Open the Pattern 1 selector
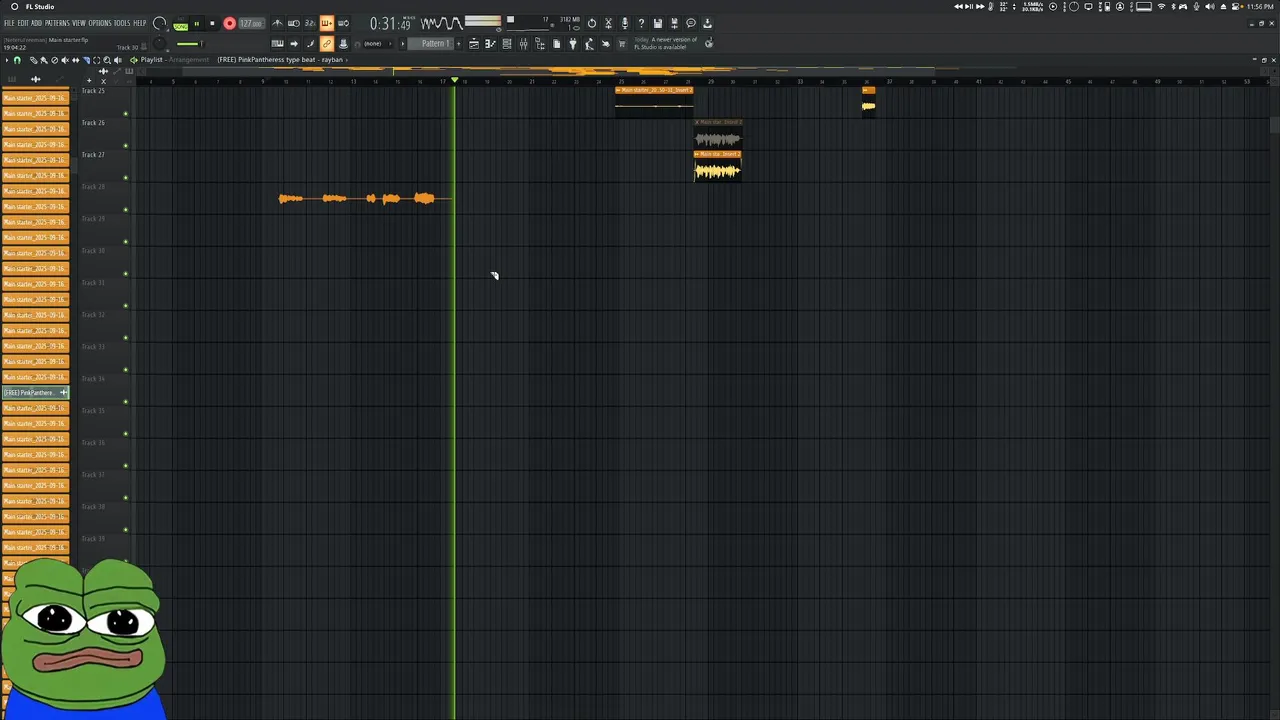Image resolution: width=1280 pixels, height=720 pixels. pos(433,44)
